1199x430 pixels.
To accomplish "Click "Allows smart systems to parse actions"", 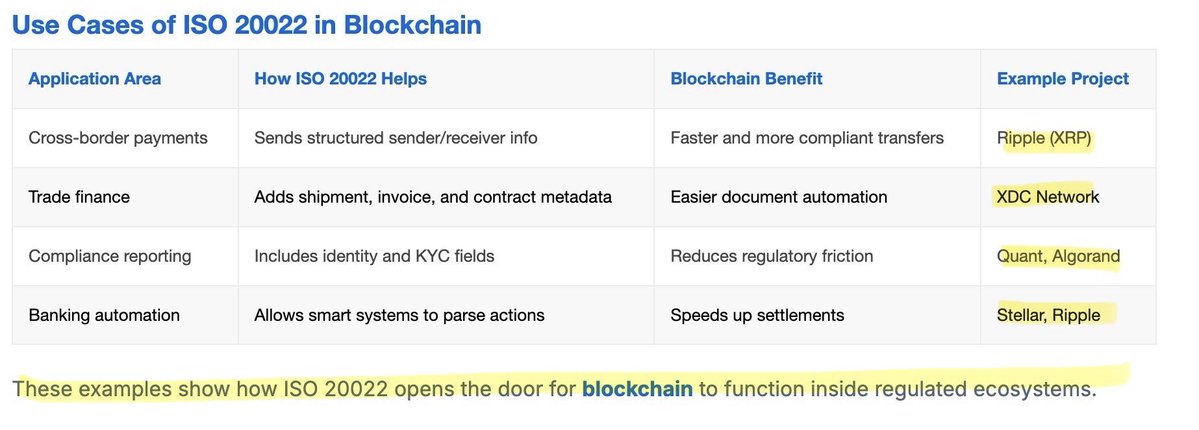I will click(399, 315).
